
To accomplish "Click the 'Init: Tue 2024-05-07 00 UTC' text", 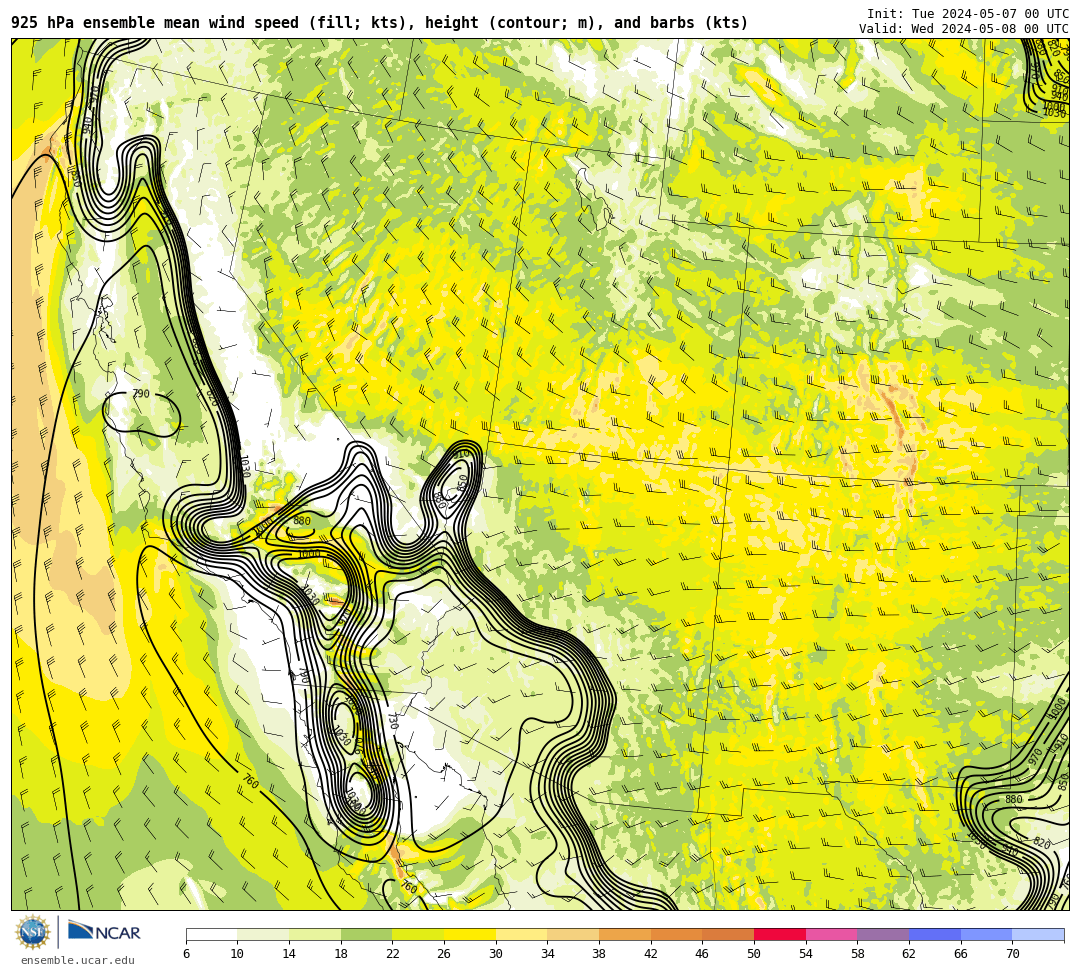I will coord(968,14).
